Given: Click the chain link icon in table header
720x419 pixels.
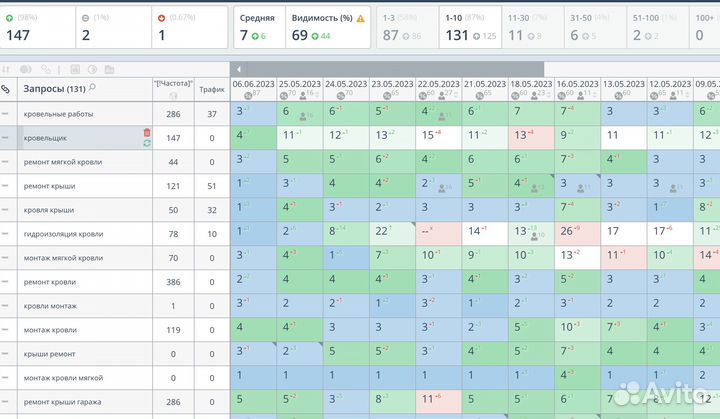Looking at the screenshot, I should click(x=7, y=89).
